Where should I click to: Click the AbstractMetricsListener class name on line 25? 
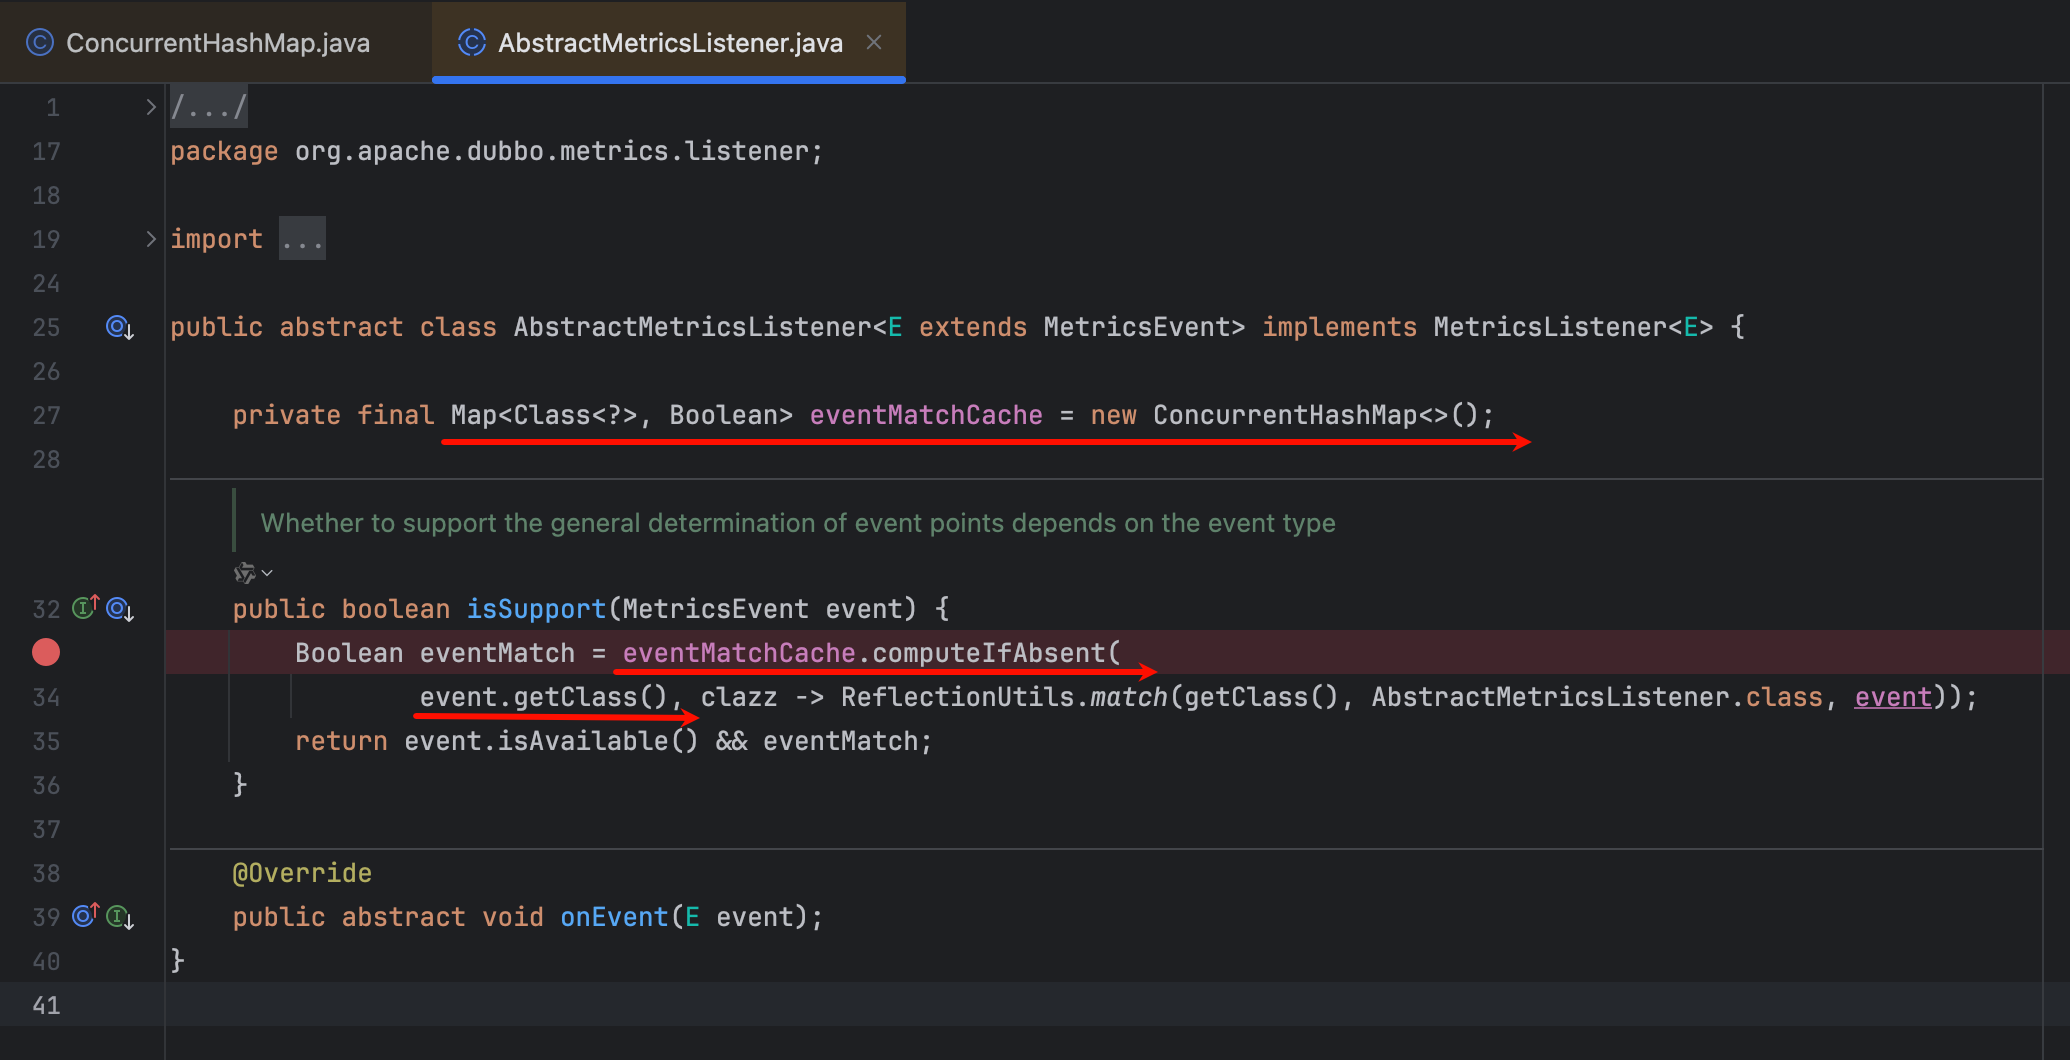pyautogui.click(x=693, y=327)
